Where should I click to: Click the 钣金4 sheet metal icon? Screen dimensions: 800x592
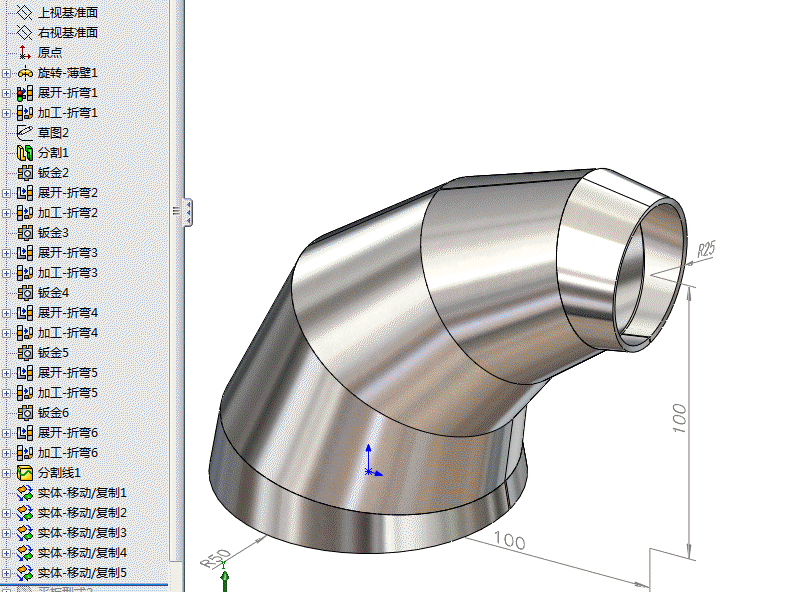coord(24,293)
